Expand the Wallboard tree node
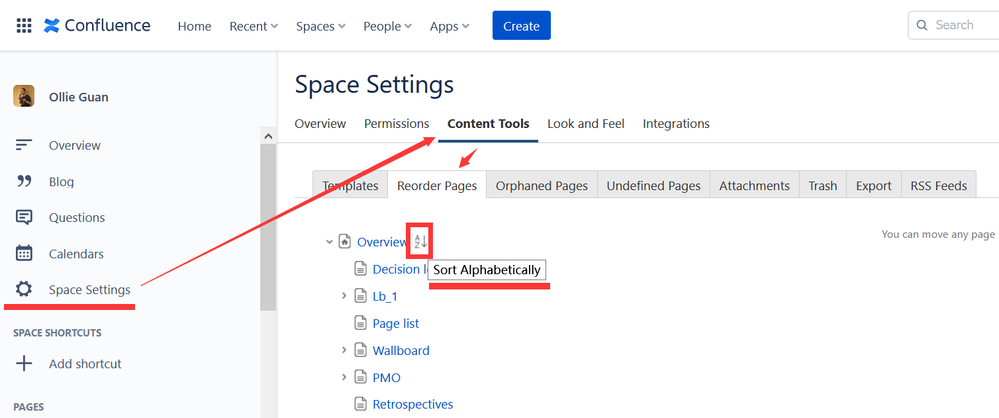The height and width of the screenshot is (418, 999). tap(344, 350)
